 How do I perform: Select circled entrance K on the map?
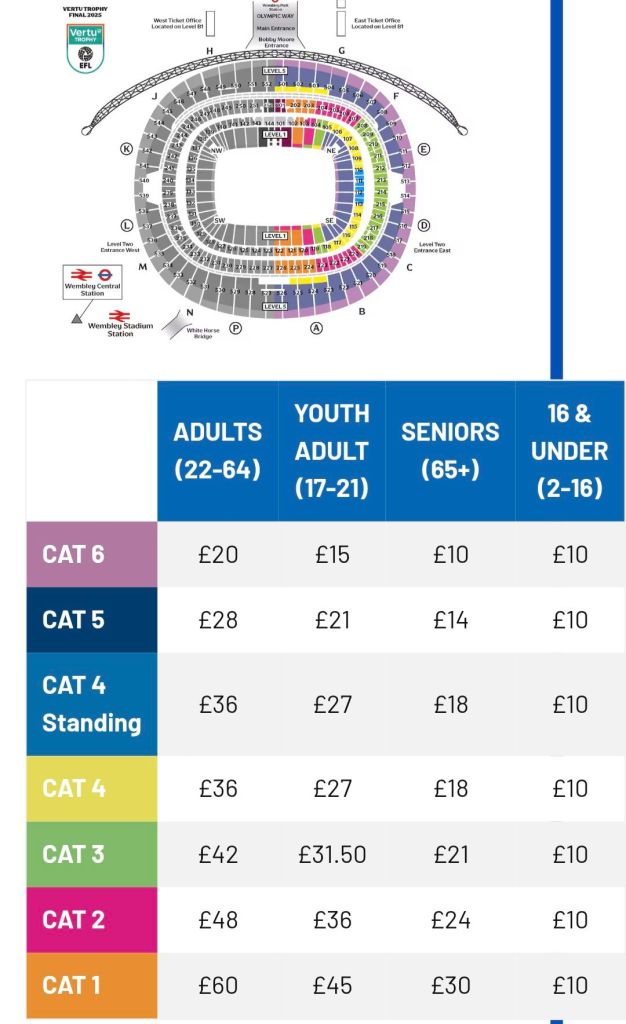127,149
